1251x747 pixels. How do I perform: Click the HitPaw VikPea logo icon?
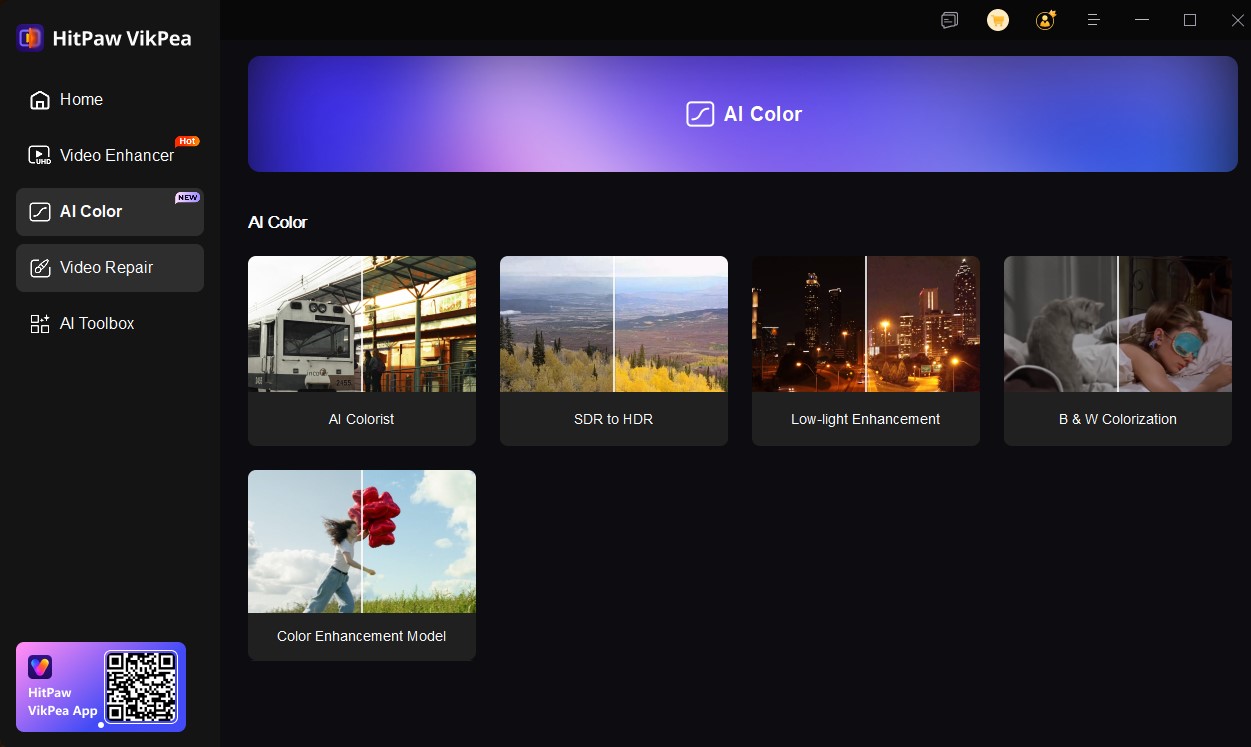coord(30,38)
